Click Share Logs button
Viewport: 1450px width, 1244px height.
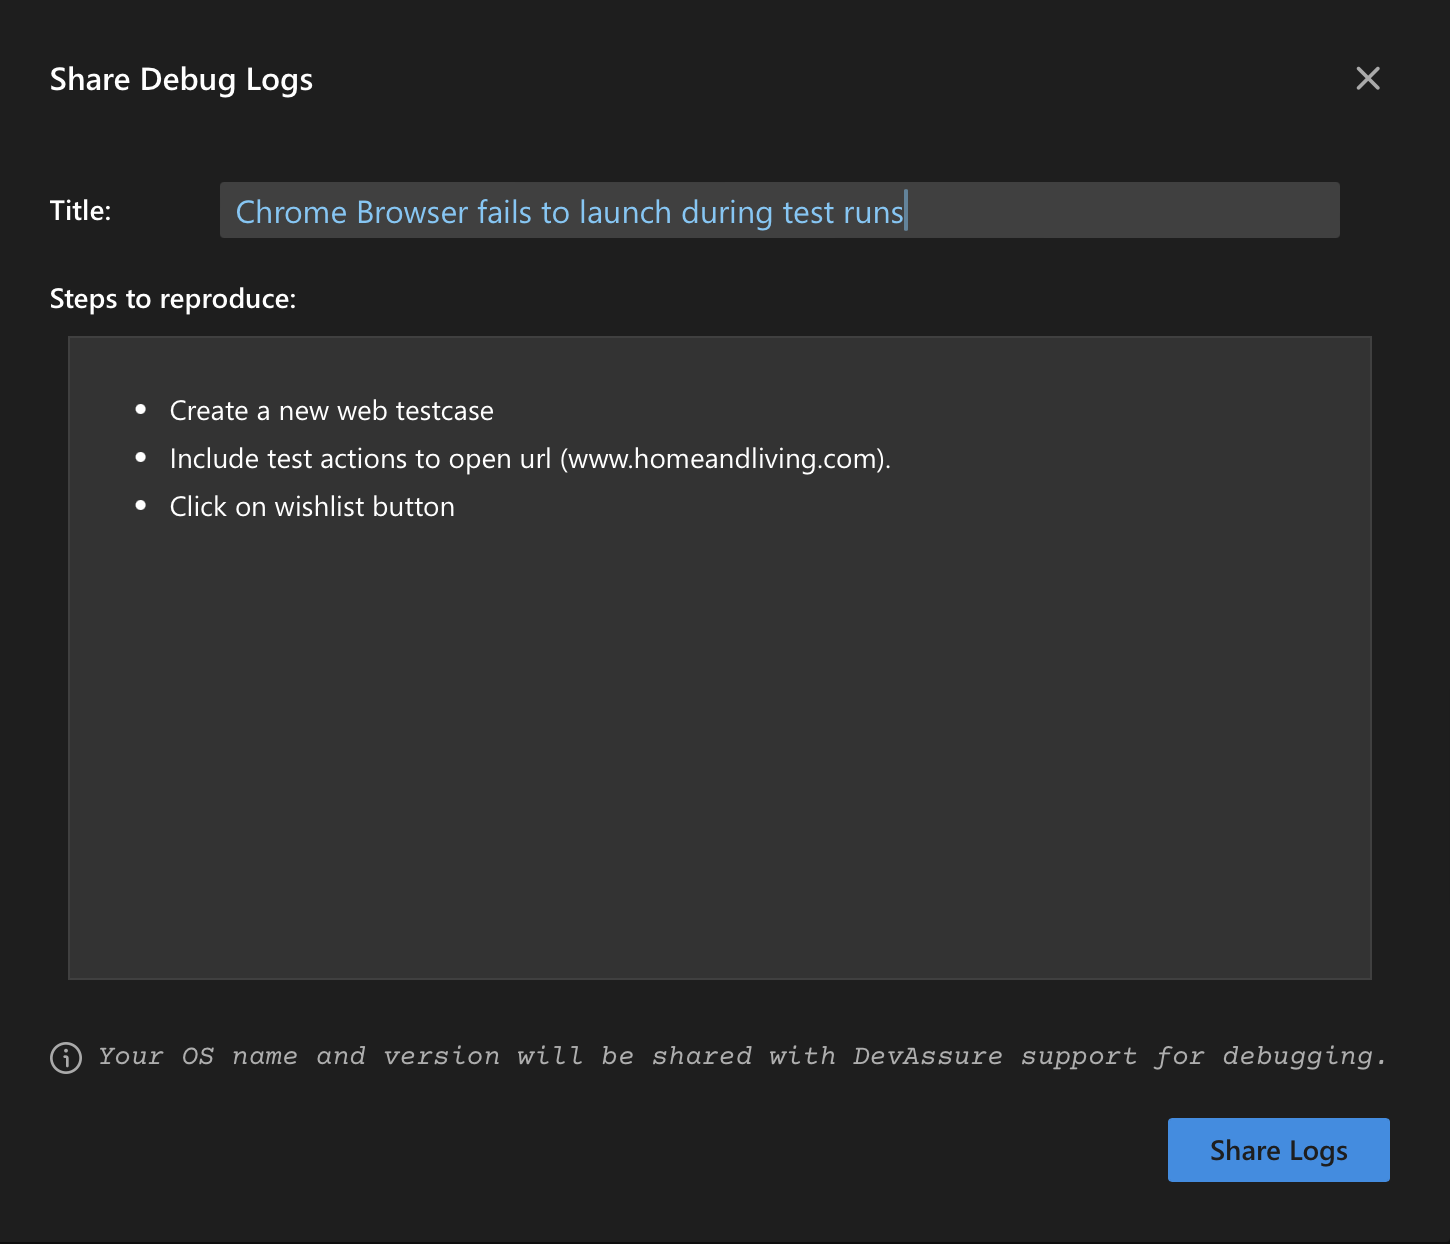[1278, 1150]
